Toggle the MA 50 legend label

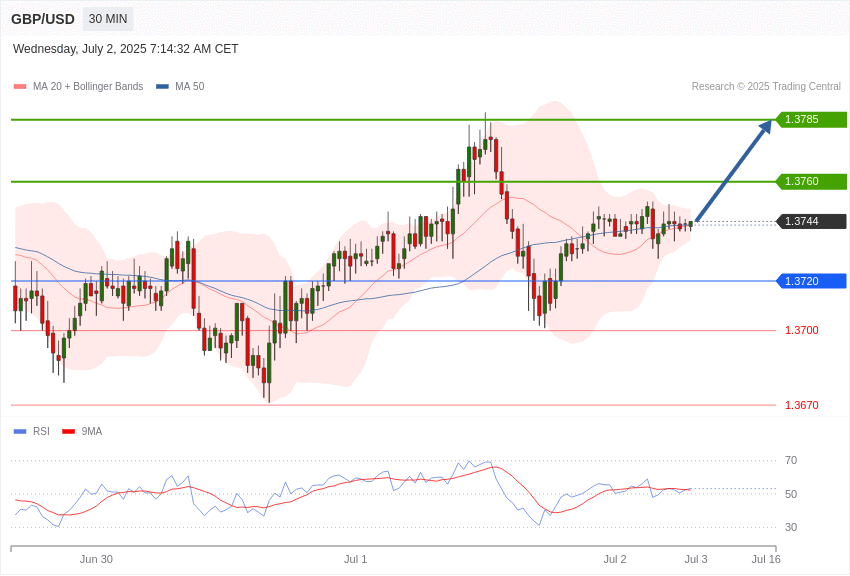click(x=190, y=87)
